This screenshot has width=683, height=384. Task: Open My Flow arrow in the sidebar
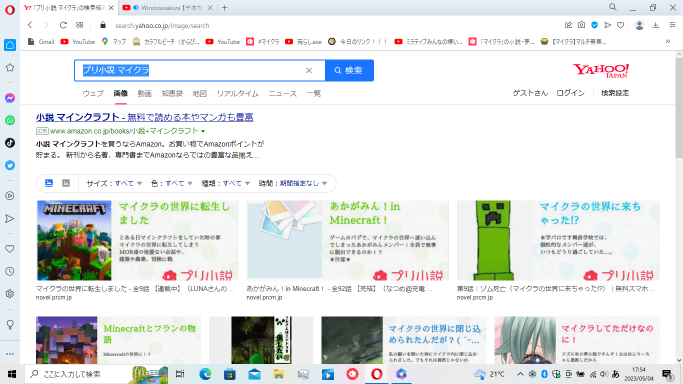pos(10,219)
